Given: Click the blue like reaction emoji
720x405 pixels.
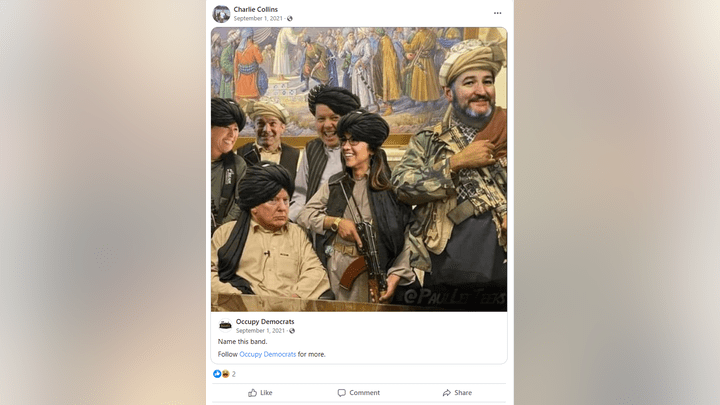Looking at the screenshot, I should pos(217,374).
